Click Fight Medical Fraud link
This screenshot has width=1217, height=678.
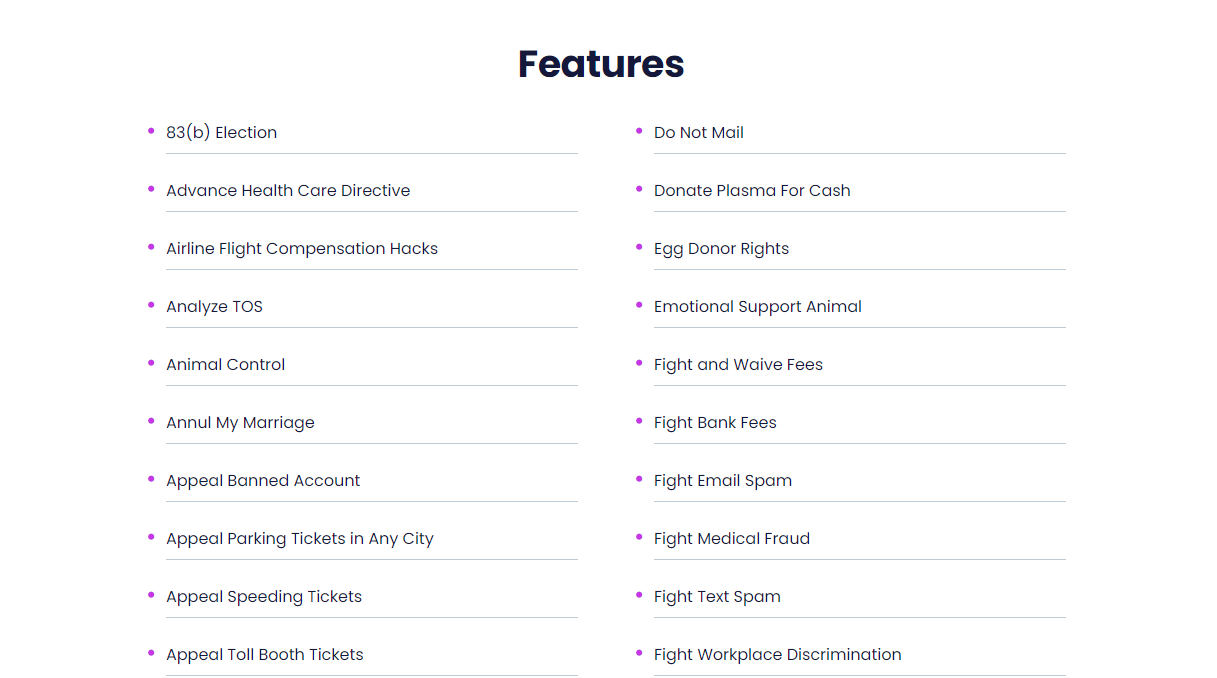(732, 538)
